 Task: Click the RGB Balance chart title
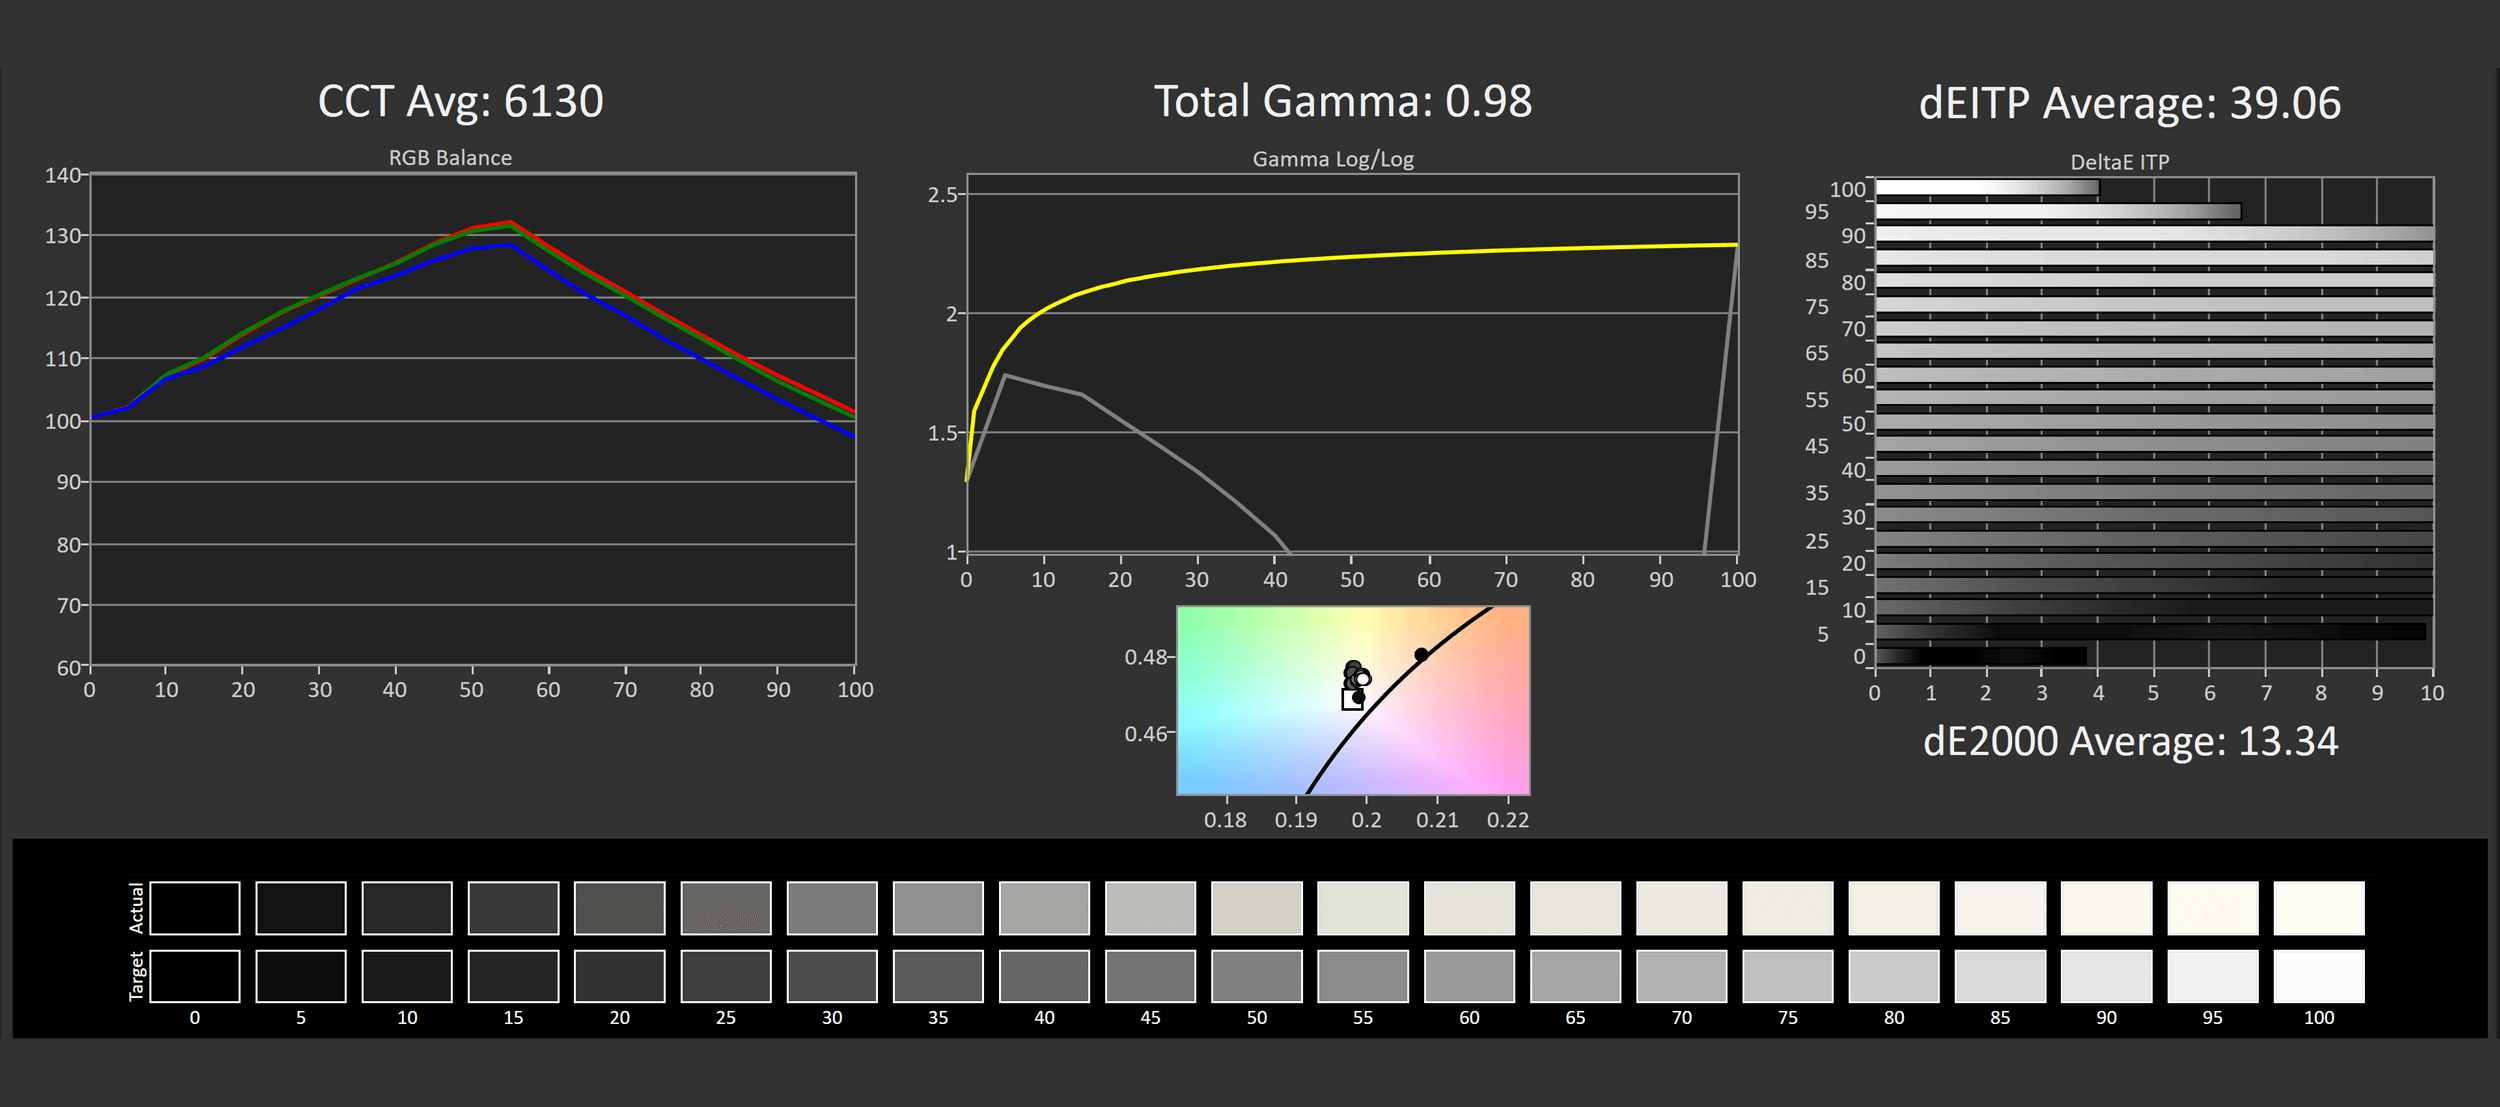pos(450,158)
